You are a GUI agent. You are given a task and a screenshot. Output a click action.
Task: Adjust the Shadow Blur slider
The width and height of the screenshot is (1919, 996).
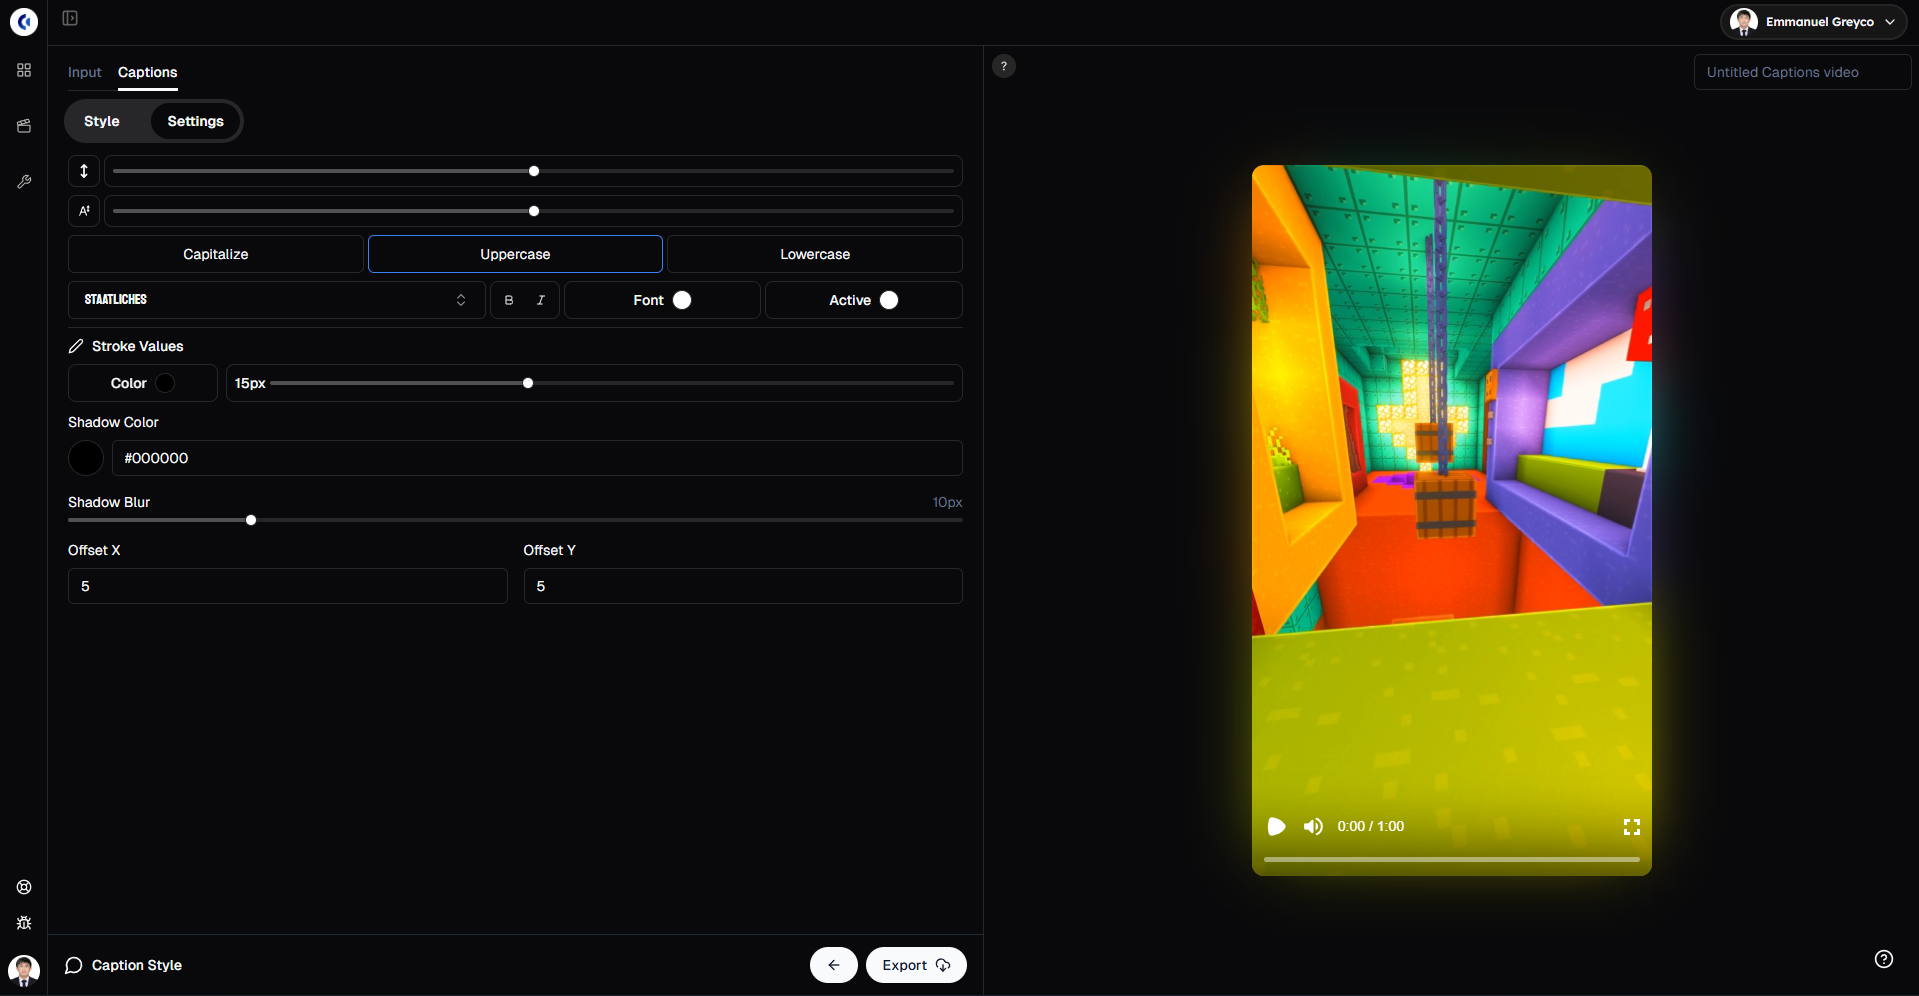click(515, 520)
